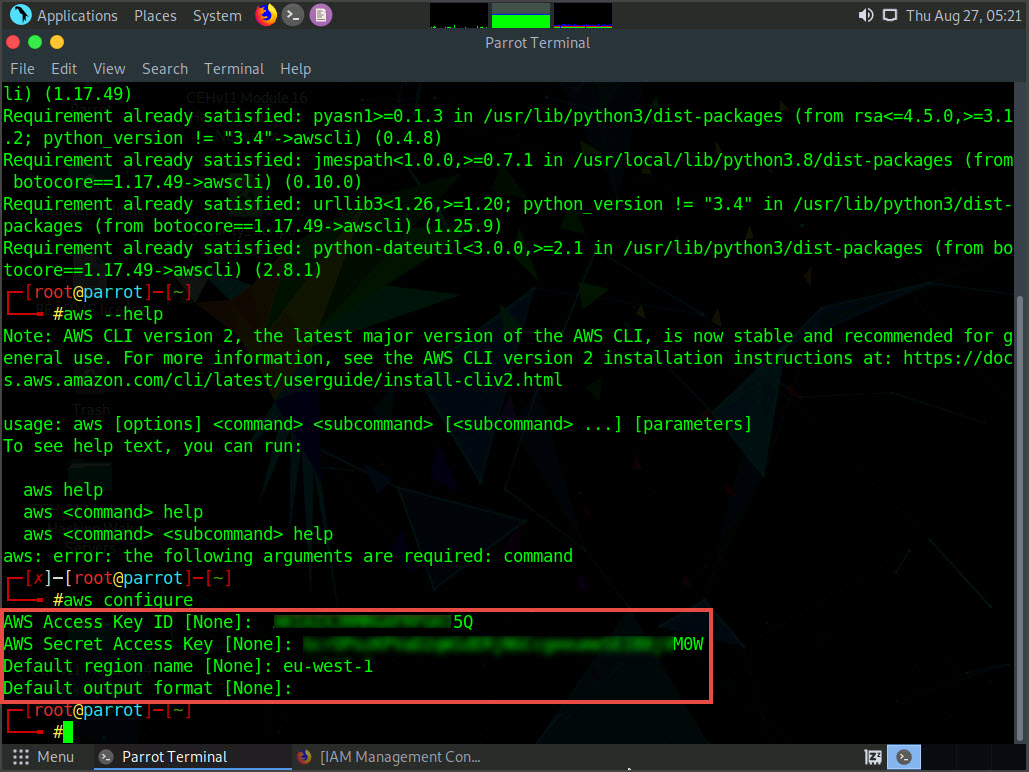Click the green system monitor graph
This screenshot has height=772, width=1029.
click(x=521, y=15)
